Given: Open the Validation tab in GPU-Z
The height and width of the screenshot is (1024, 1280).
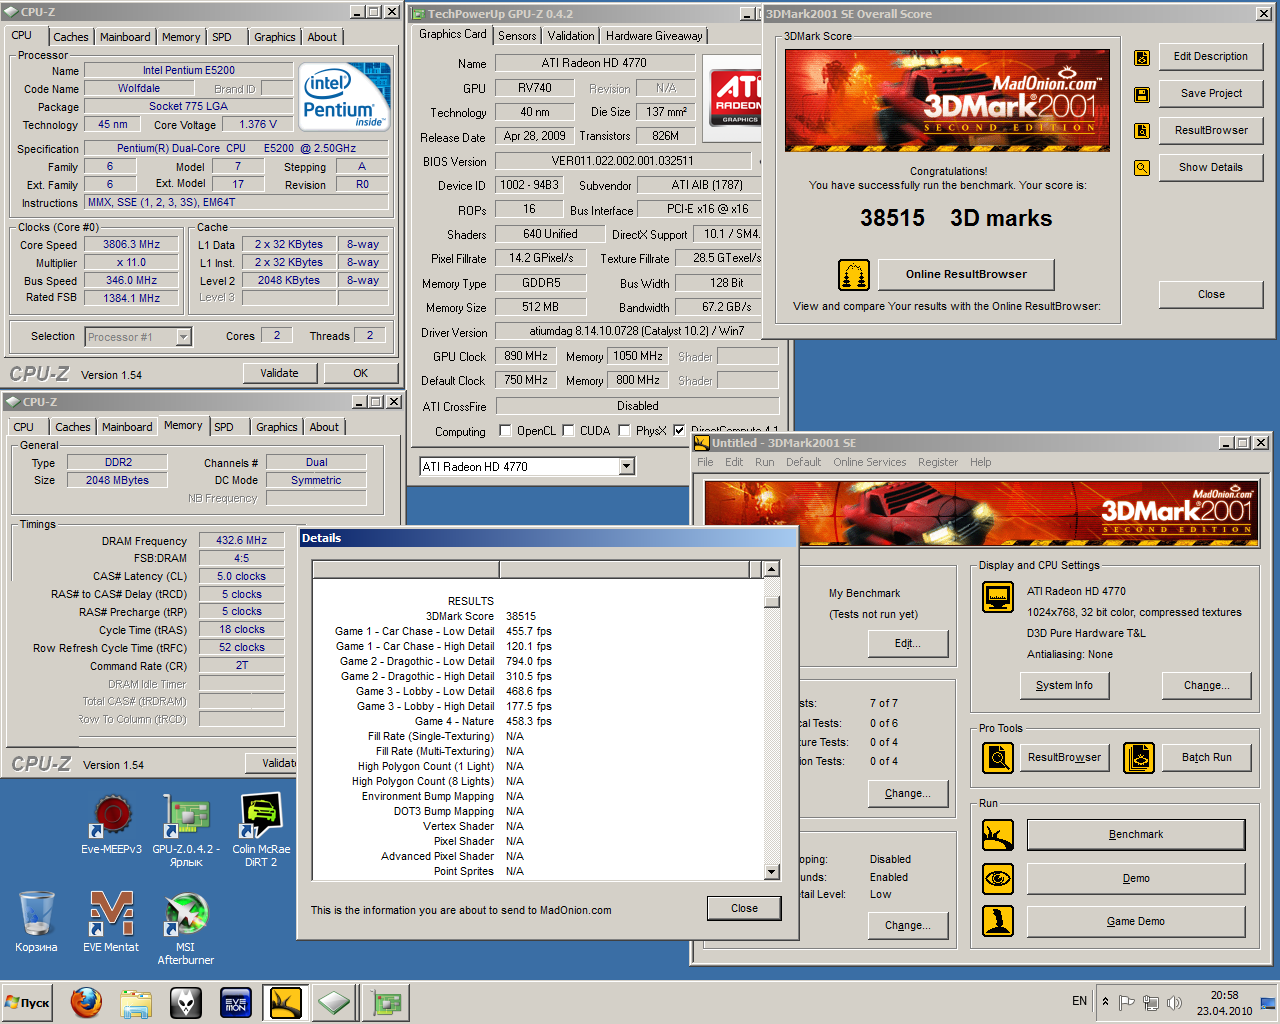Looking at the screenshot, I should [571, 36].
